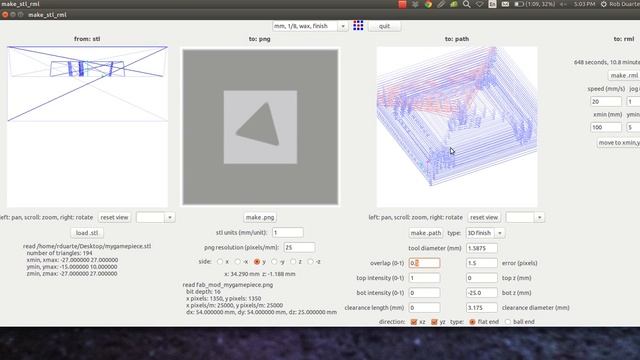The height and width of the screenshot is (360, 640).
Task: Click the mail envelope indicator
Action: (x=505, y=4)
